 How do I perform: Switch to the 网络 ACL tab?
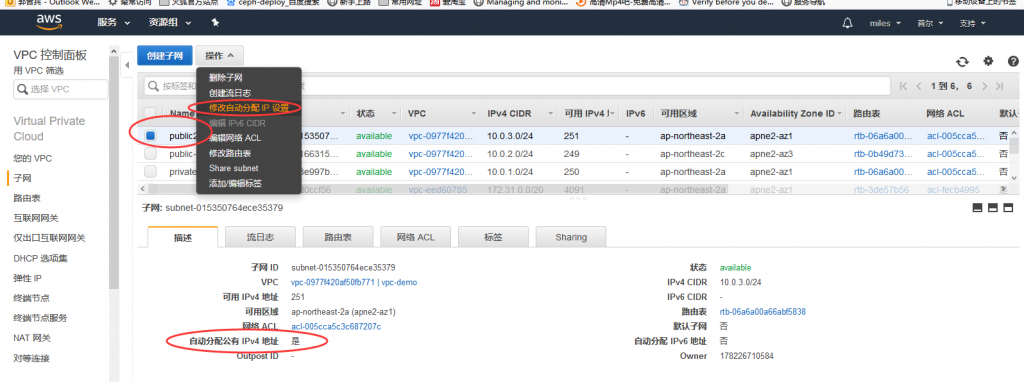pyautogui.click(x=415, y=237)
